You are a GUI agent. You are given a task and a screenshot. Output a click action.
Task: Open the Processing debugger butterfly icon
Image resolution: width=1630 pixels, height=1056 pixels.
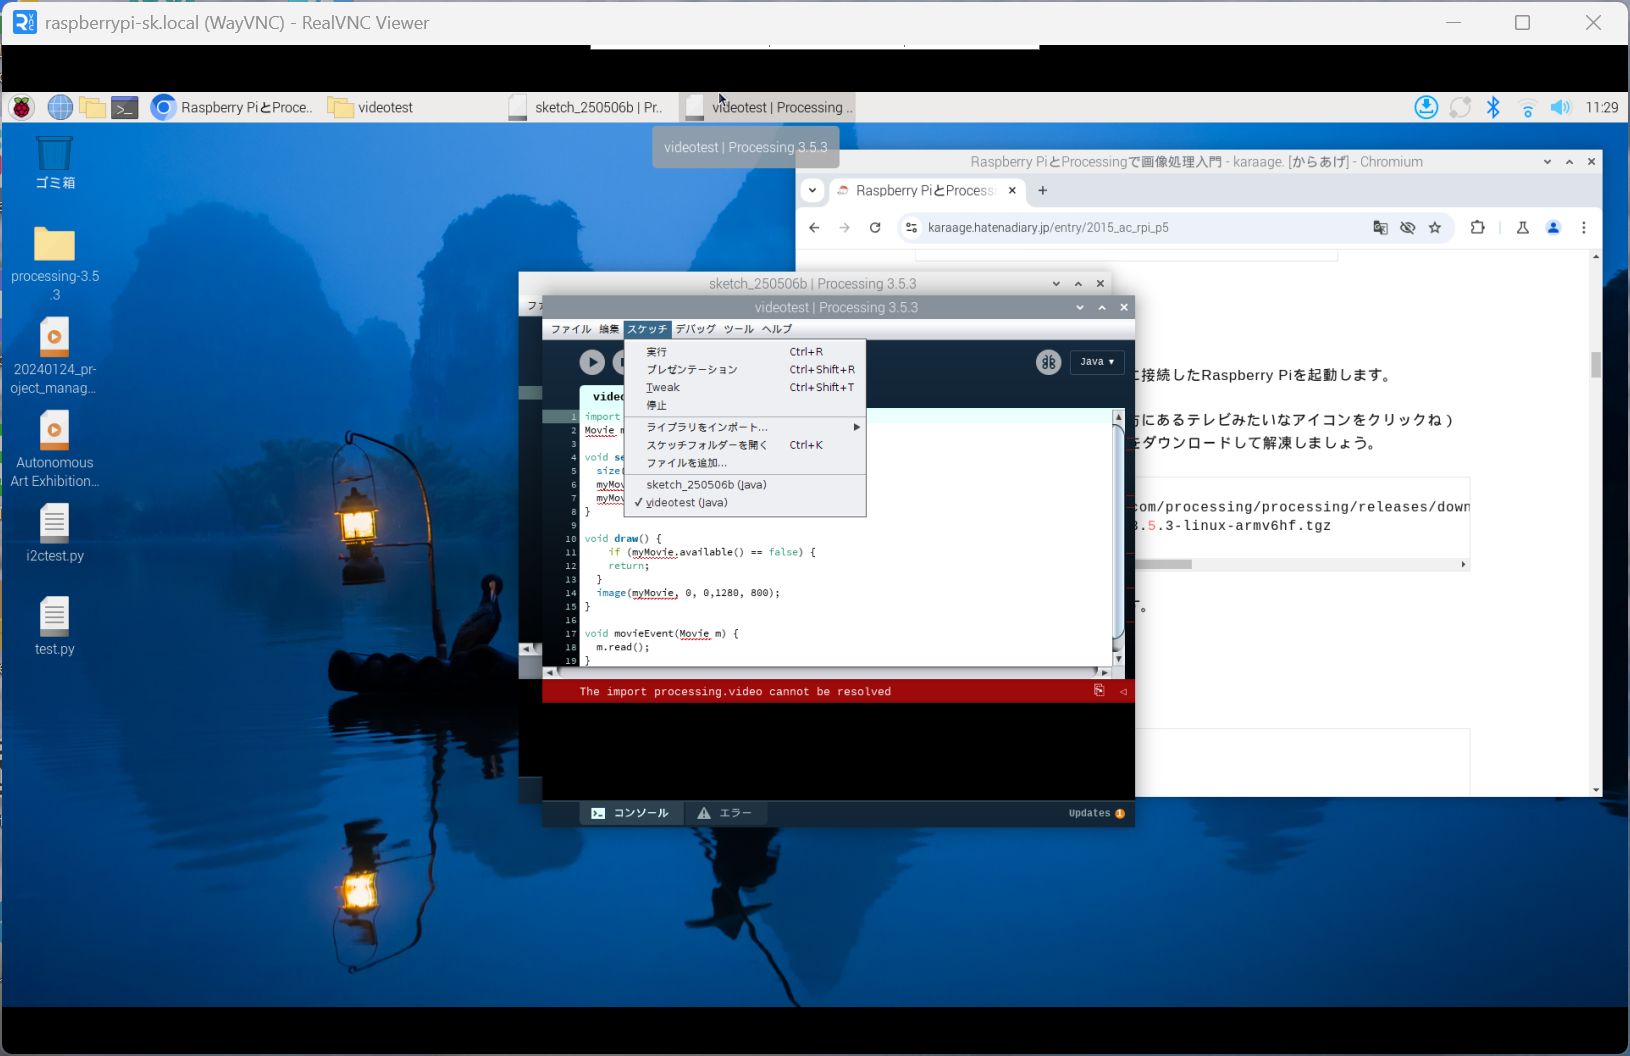tap(1048, 362)
